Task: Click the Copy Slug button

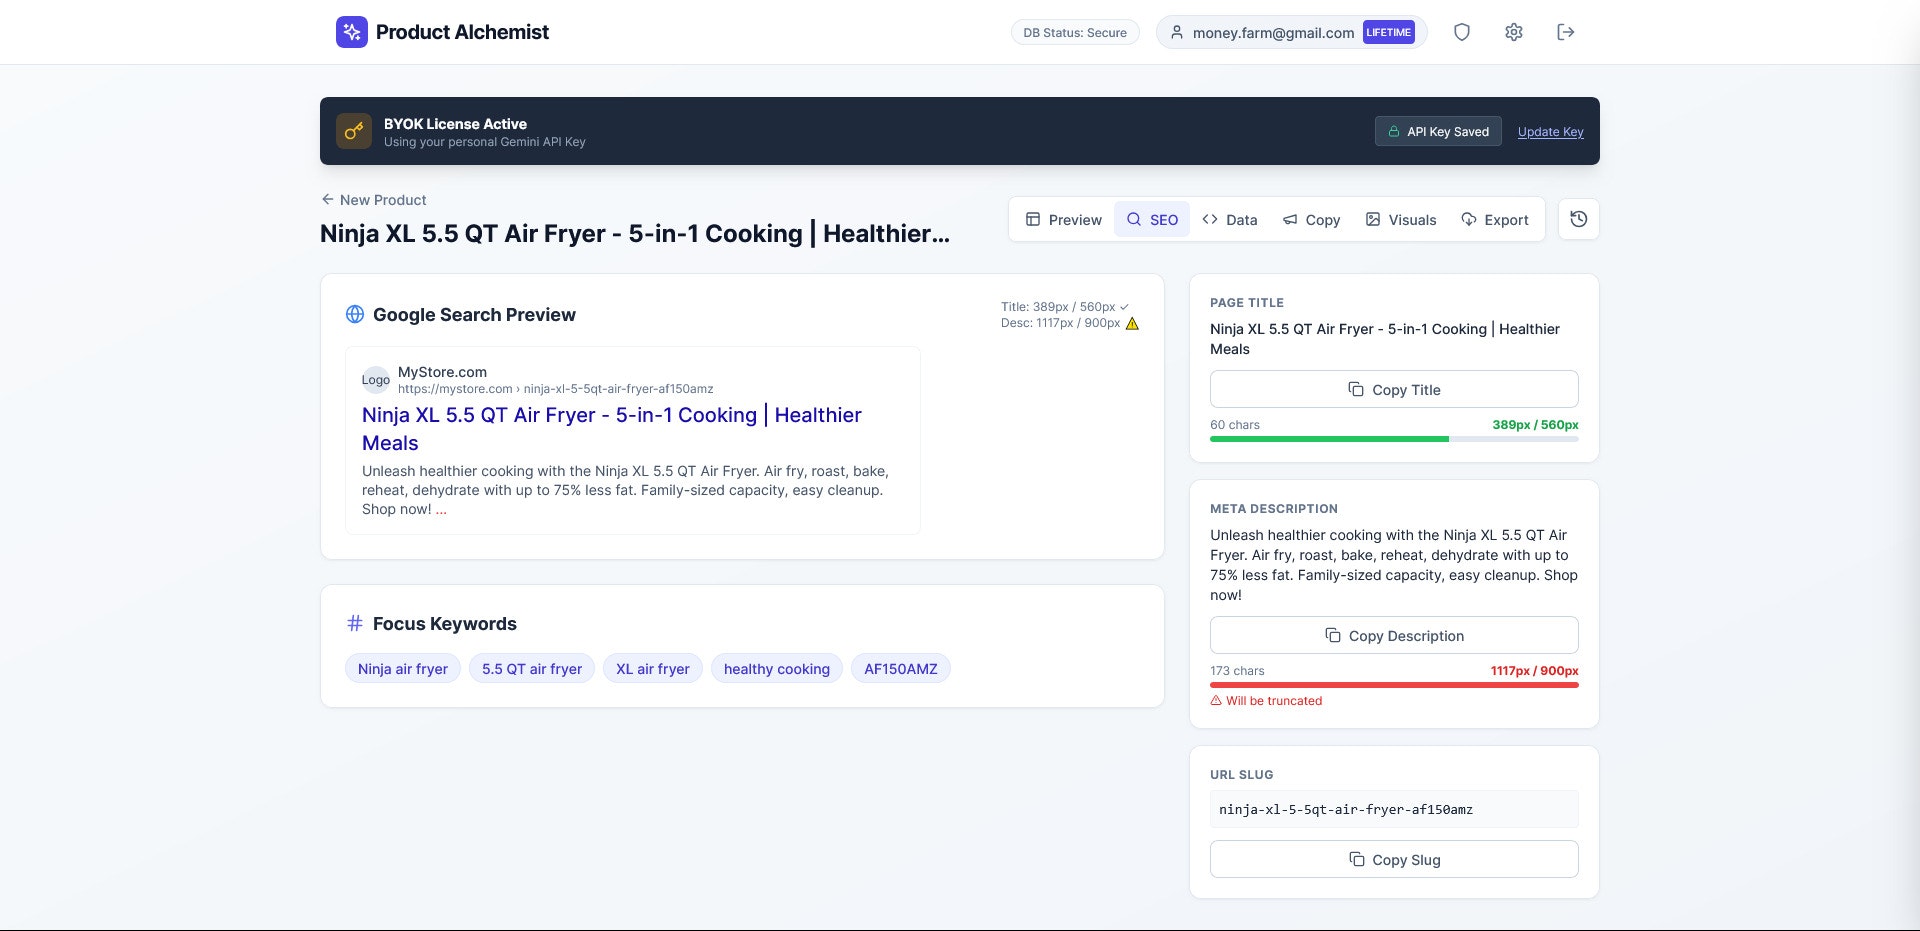Action: (1394, 859)
